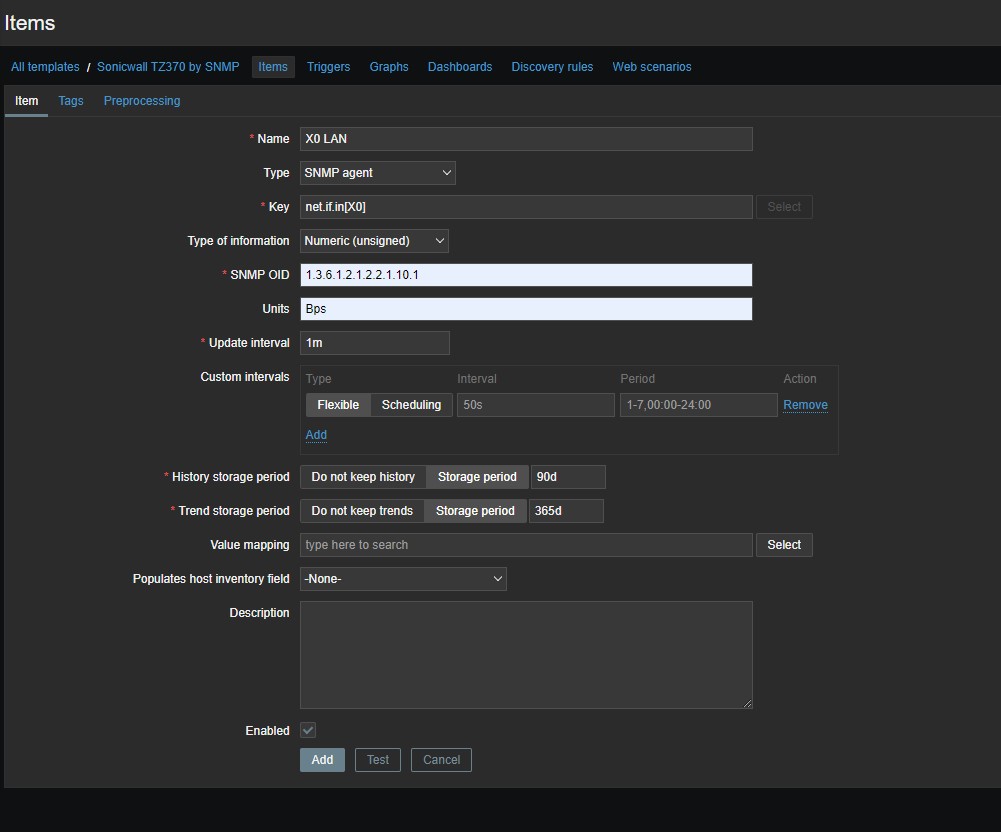Select Flexible custom interval type
Screen dimensions: 1001x832
point(338,405)
